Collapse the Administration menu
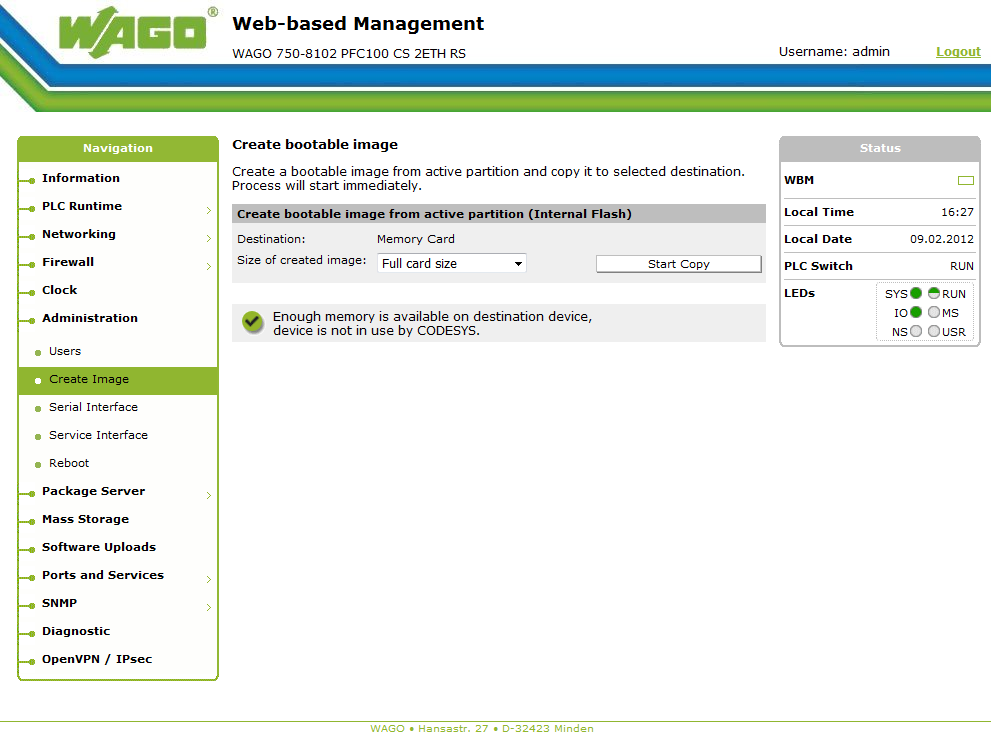Image resolution: width=991 pixels, height=746 pixels. pos(90,318)
